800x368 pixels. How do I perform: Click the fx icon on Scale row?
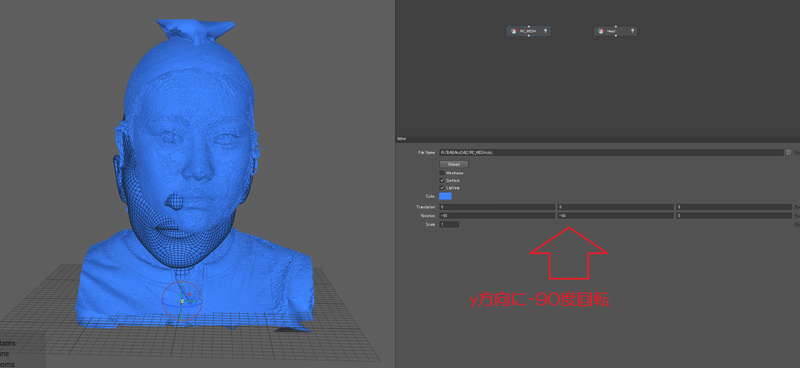(796, 225)
